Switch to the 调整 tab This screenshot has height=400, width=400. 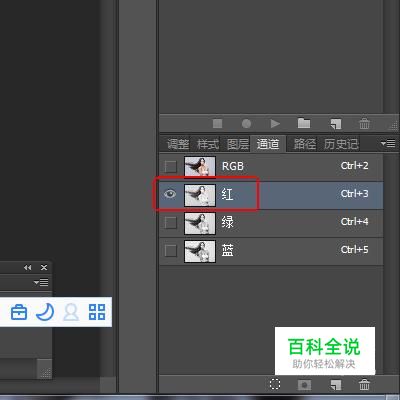tap(178, 144)
